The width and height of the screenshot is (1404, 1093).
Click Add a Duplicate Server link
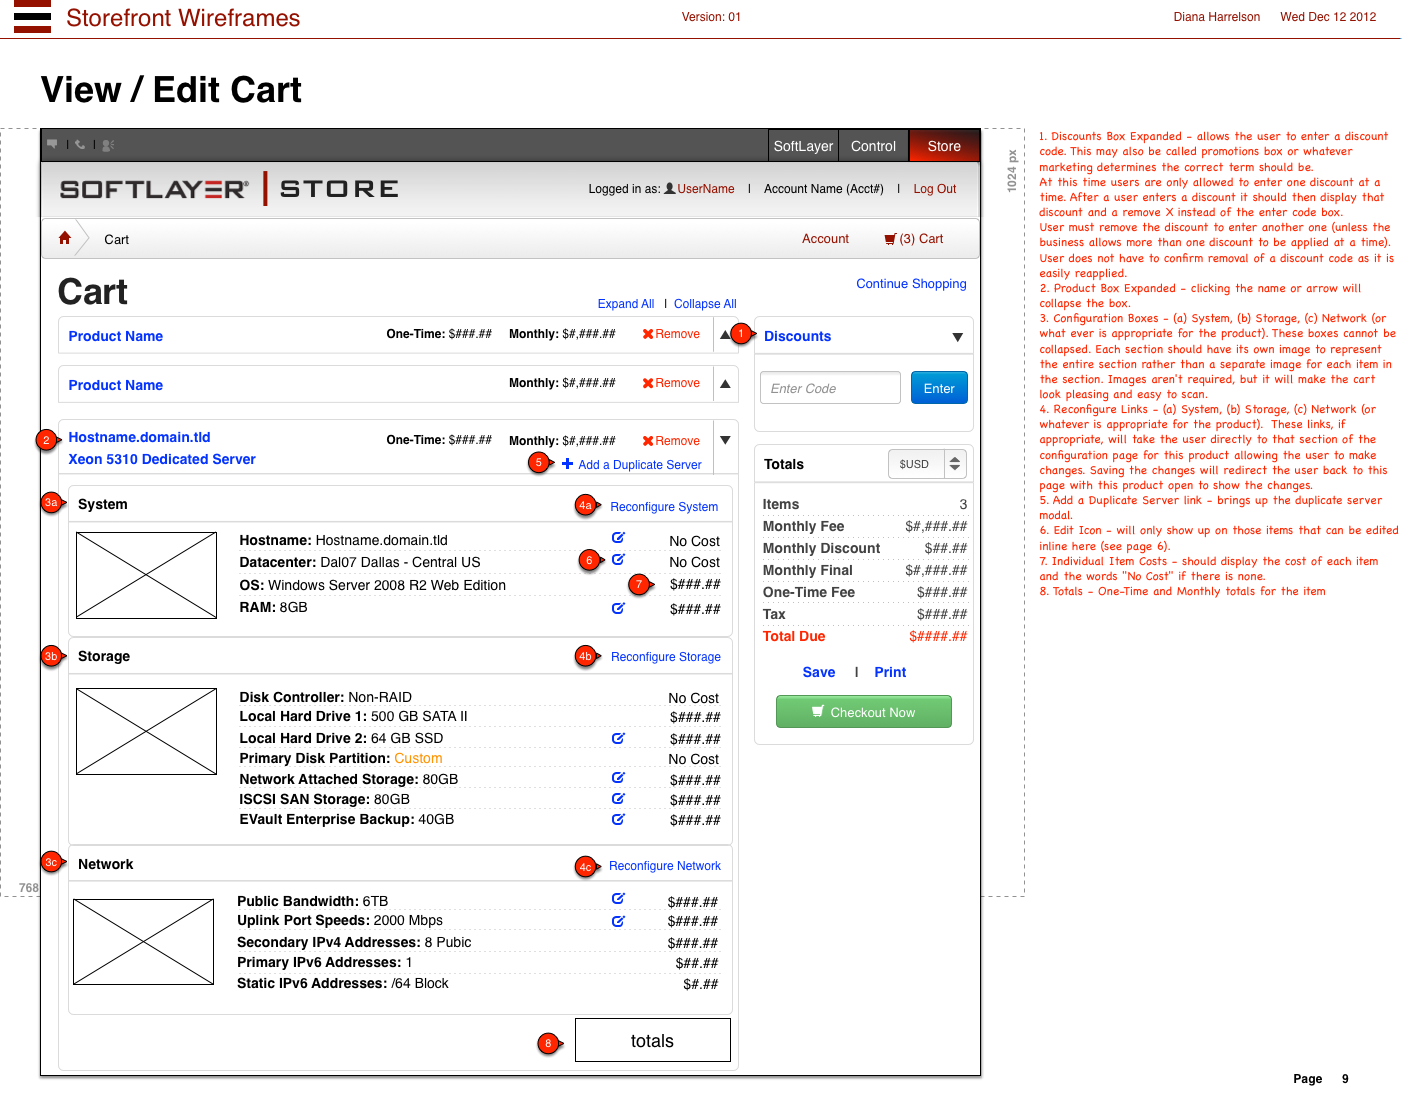click(x=640, y=465)
